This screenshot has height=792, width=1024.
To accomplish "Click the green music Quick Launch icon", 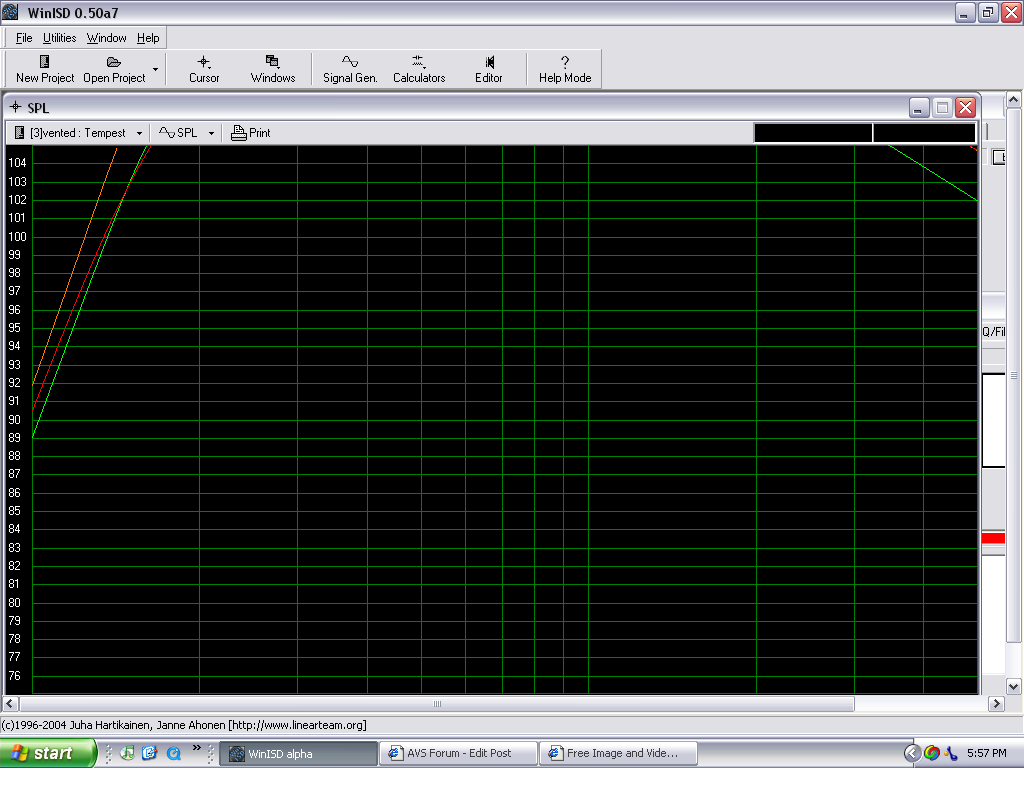I will 128,753.
